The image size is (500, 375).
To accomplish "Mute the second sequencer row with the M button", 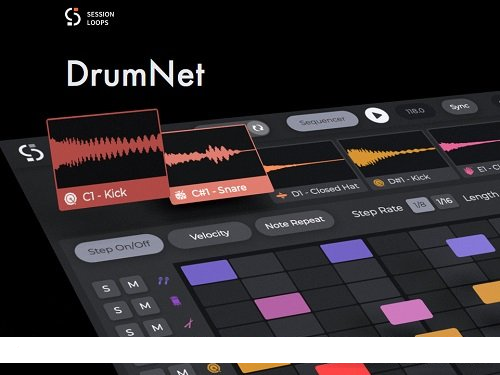I will (x=145, y=306).
